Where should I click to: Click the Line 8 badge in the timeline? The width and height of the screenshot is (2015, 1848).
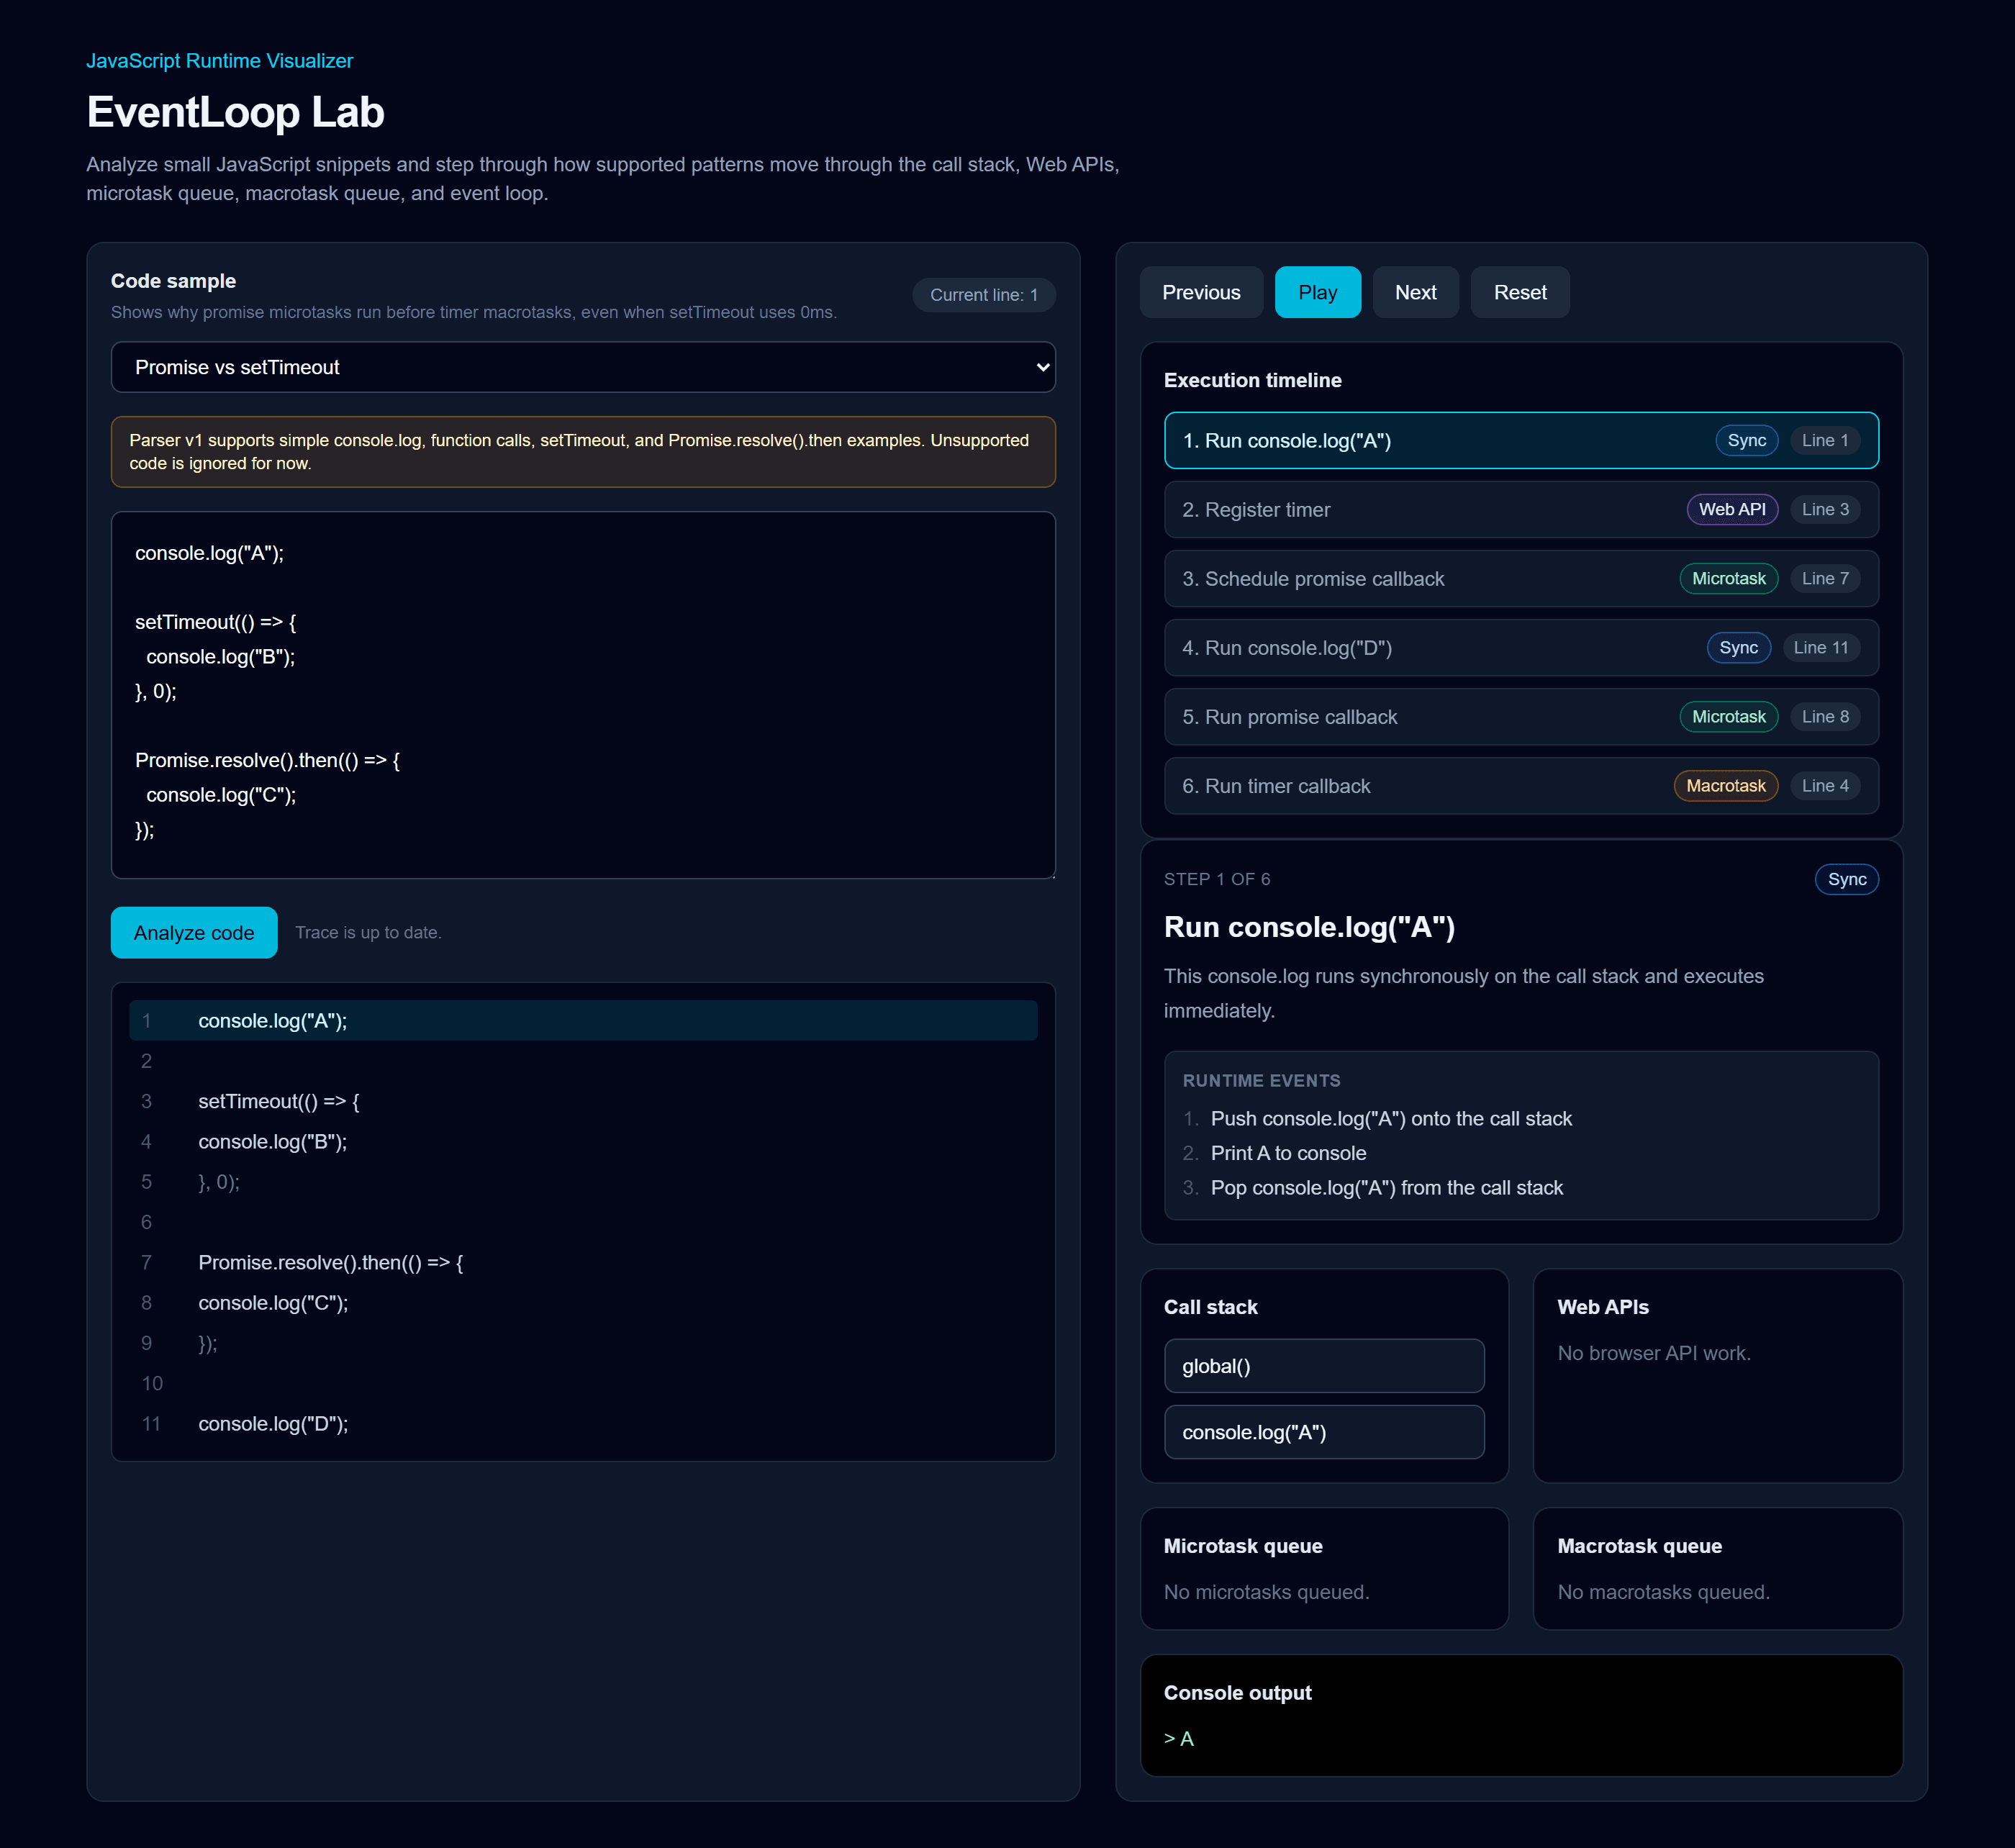1824,716
